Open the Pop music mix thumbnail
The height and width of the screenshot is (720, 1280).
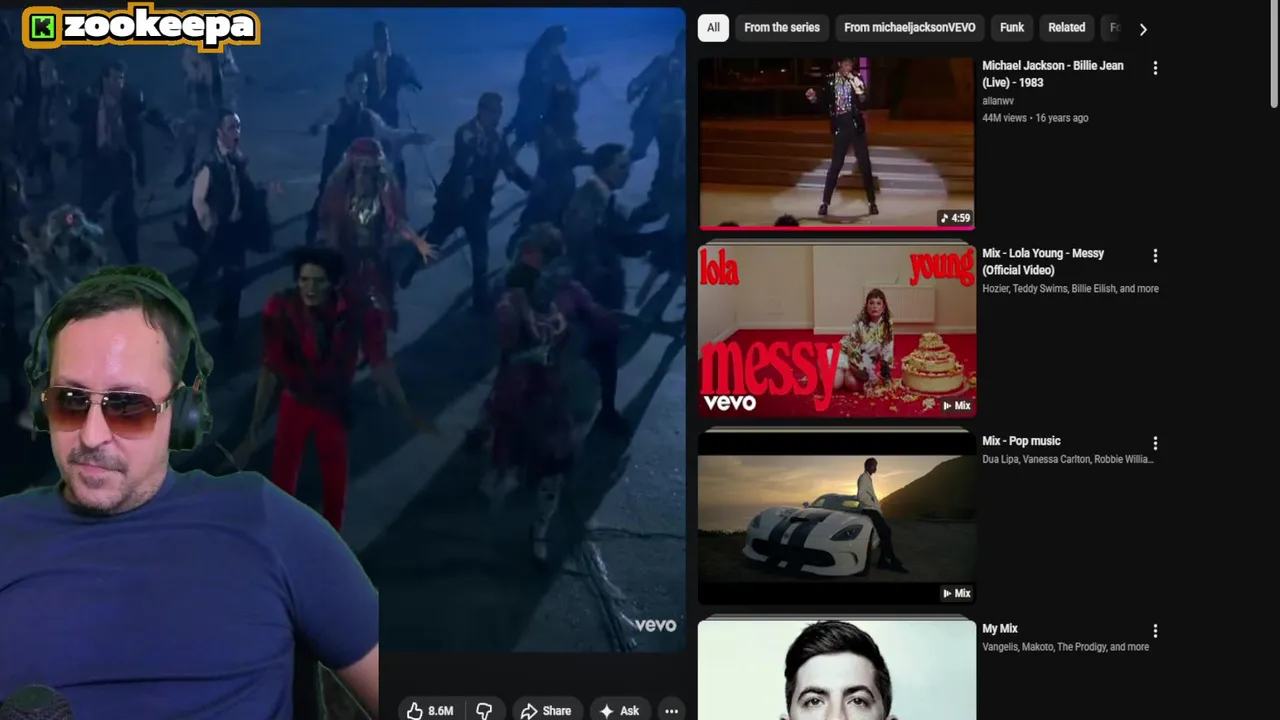(x=837, y=517)
